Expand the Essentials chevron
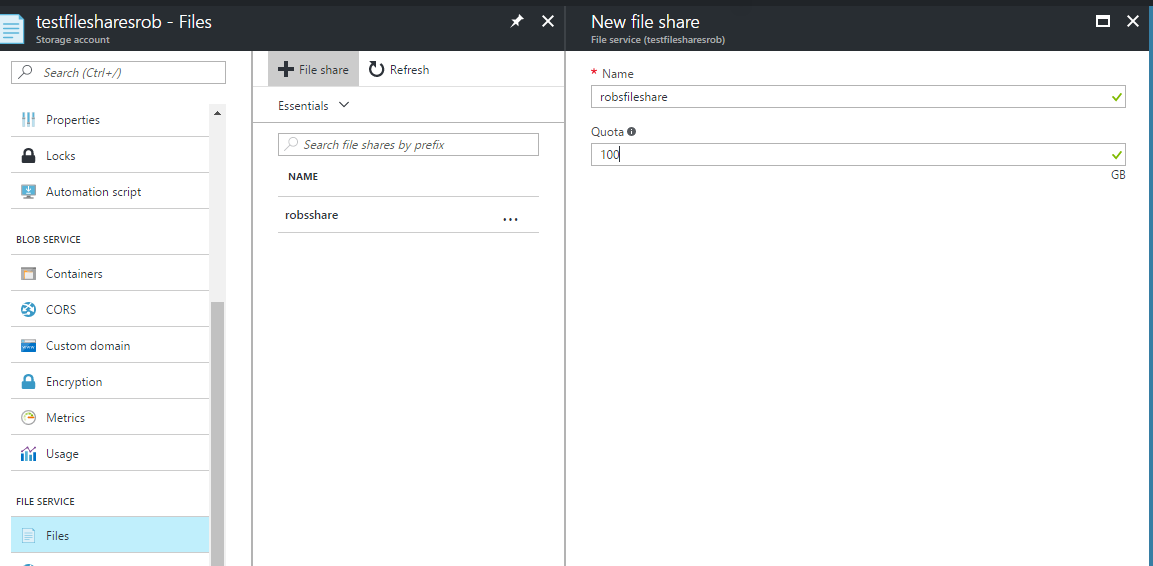The image size is (1153, 566). pos(343,105)
